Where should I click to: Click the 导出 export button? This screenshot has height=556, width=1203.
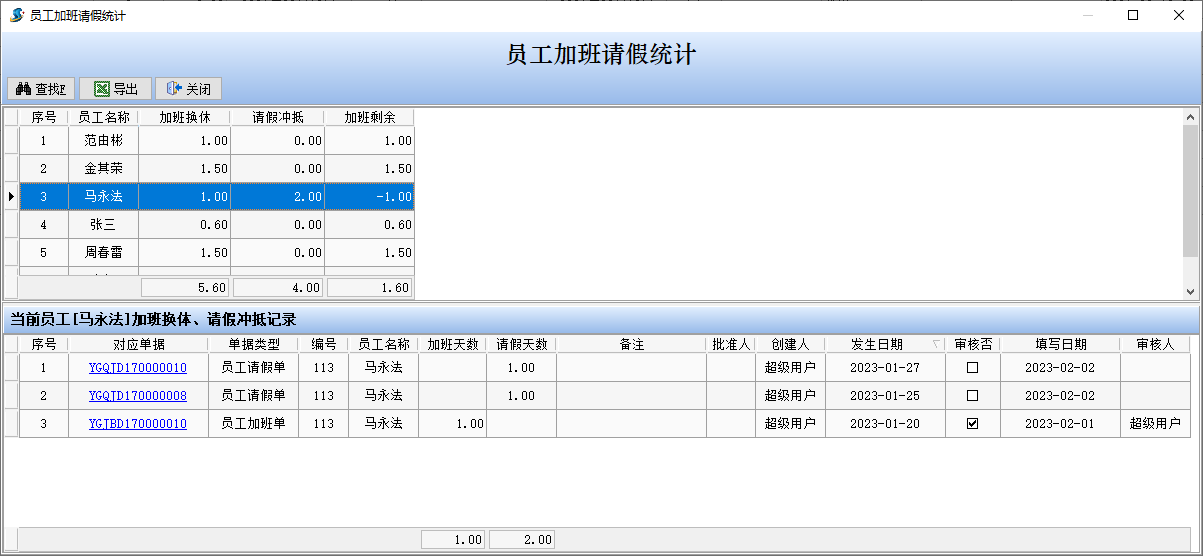[x=115, y=89]
